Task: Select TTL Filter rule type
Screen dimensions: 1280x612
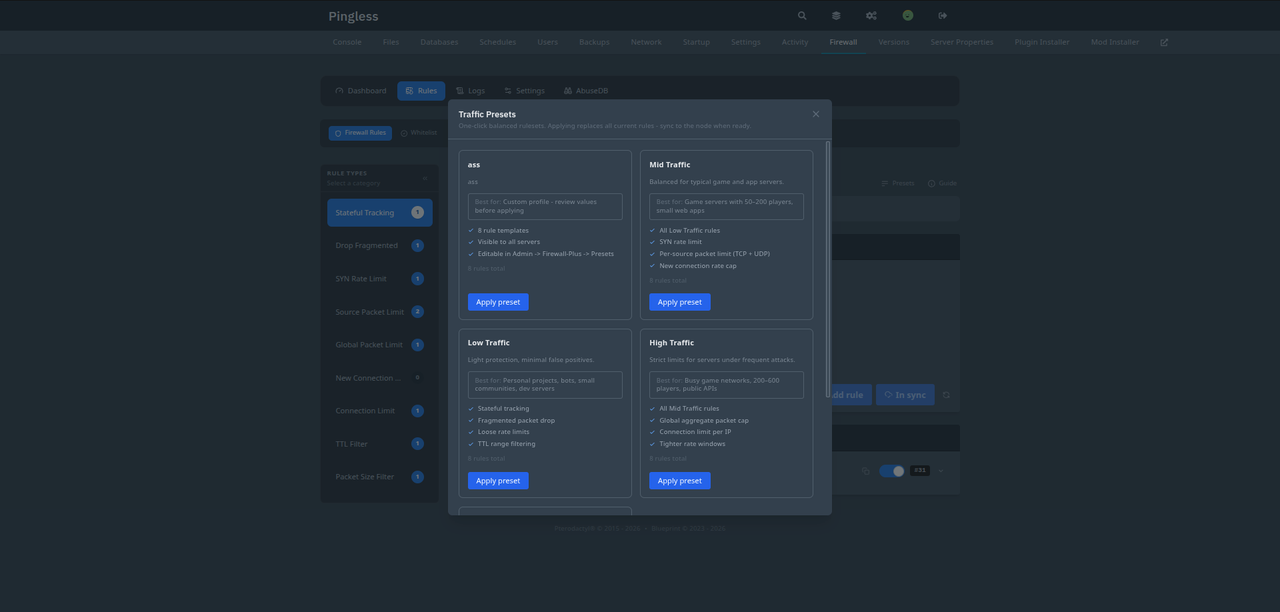Action: [x=380, y=444]
